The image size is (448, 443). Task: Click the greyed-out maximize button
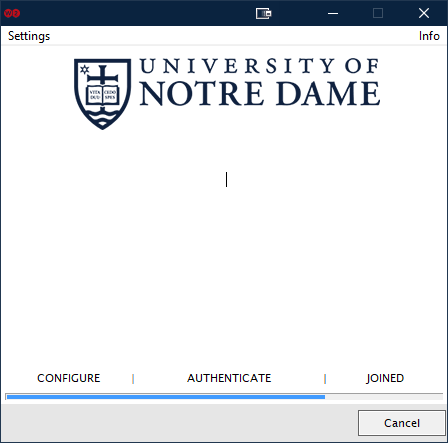point(378,13)
